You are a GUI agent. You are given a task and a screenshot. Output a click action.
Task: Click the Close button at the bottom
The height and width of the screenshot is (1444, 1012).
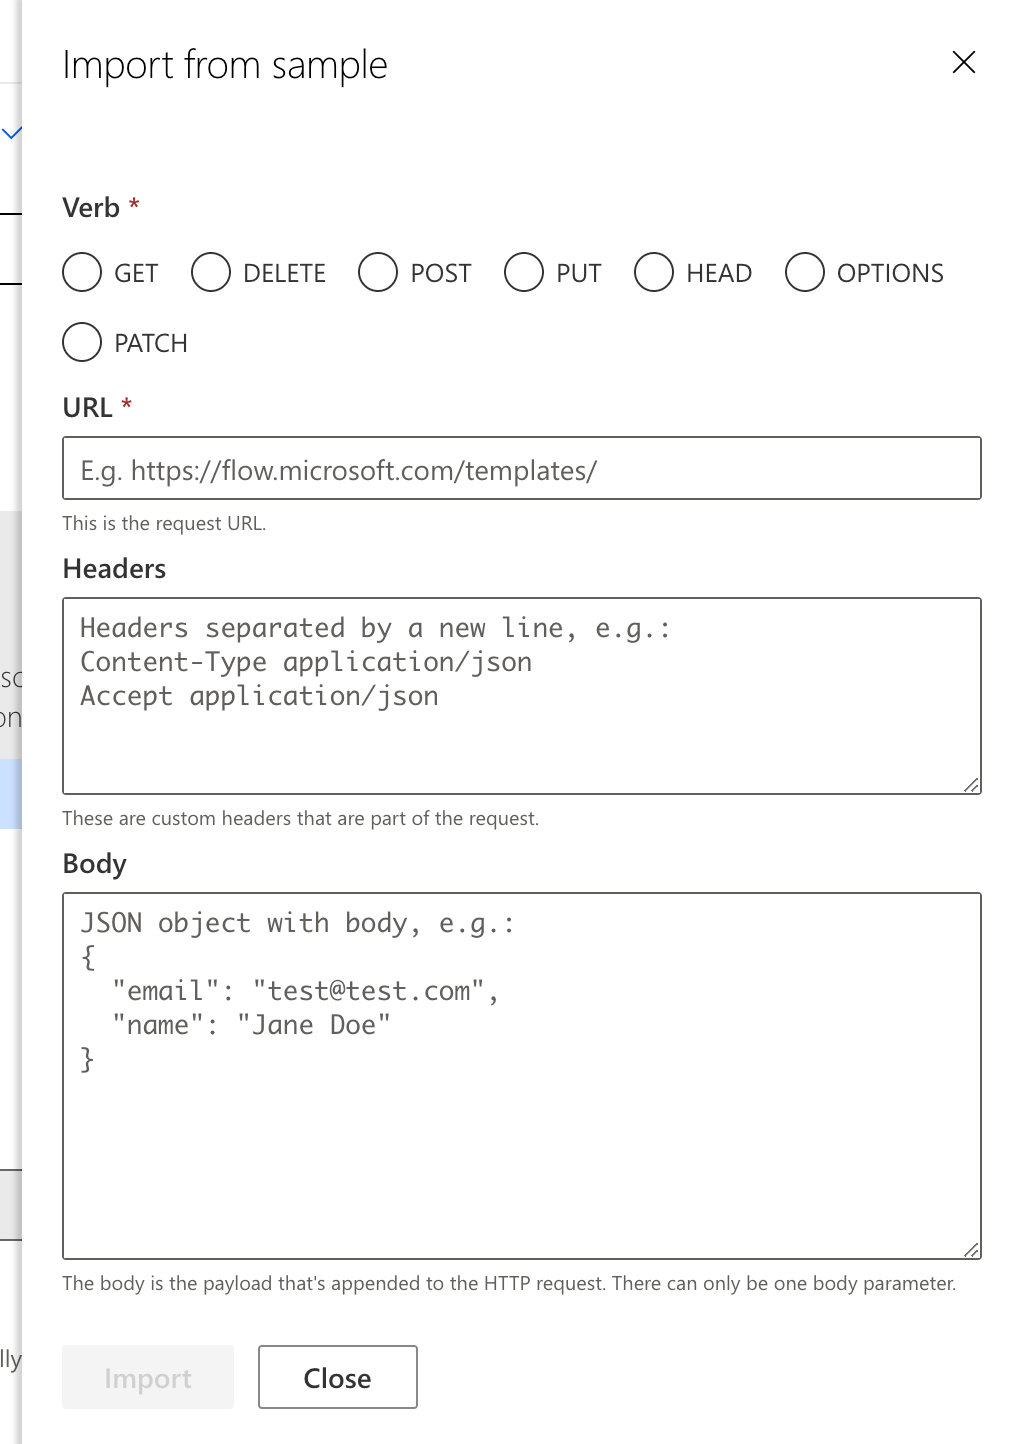coord(337,1377)
